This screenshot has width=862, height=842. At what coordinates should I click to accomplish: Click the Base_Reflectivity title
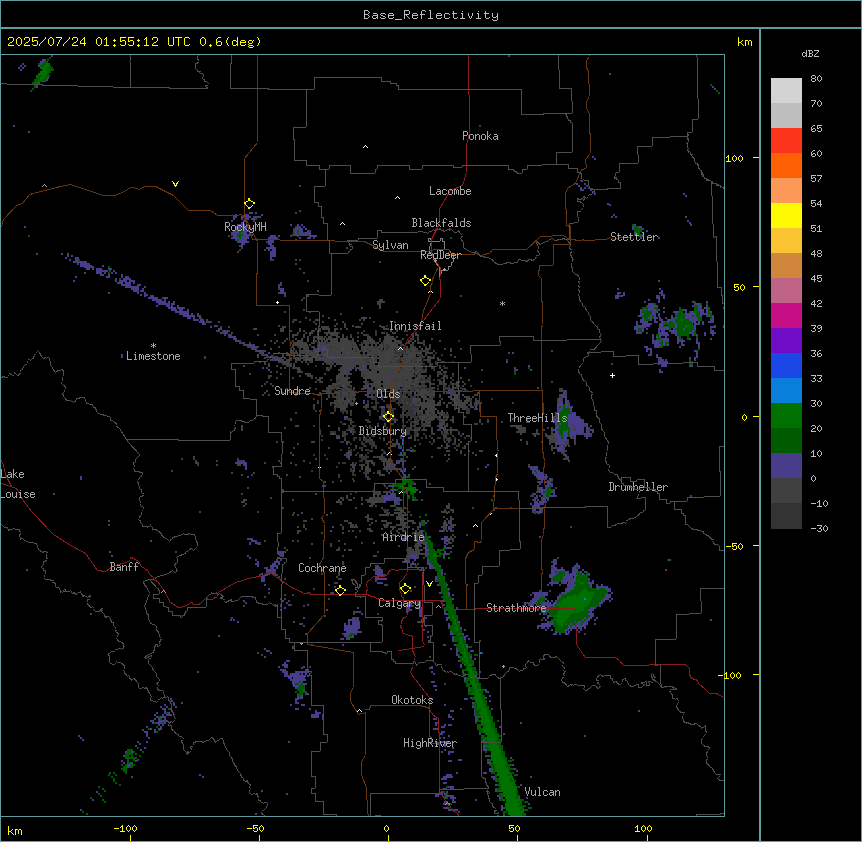click(431, 15)
